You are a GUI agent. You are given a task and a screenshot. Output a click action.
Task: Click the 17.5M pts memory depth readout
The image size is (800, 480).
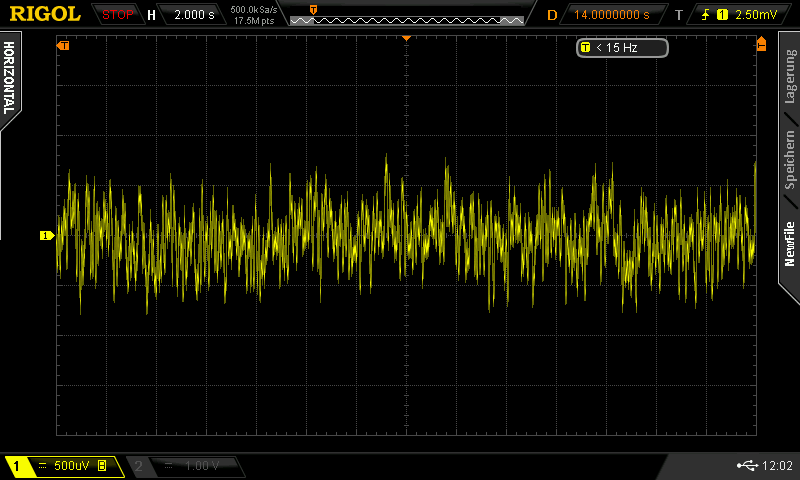point(254,21)
